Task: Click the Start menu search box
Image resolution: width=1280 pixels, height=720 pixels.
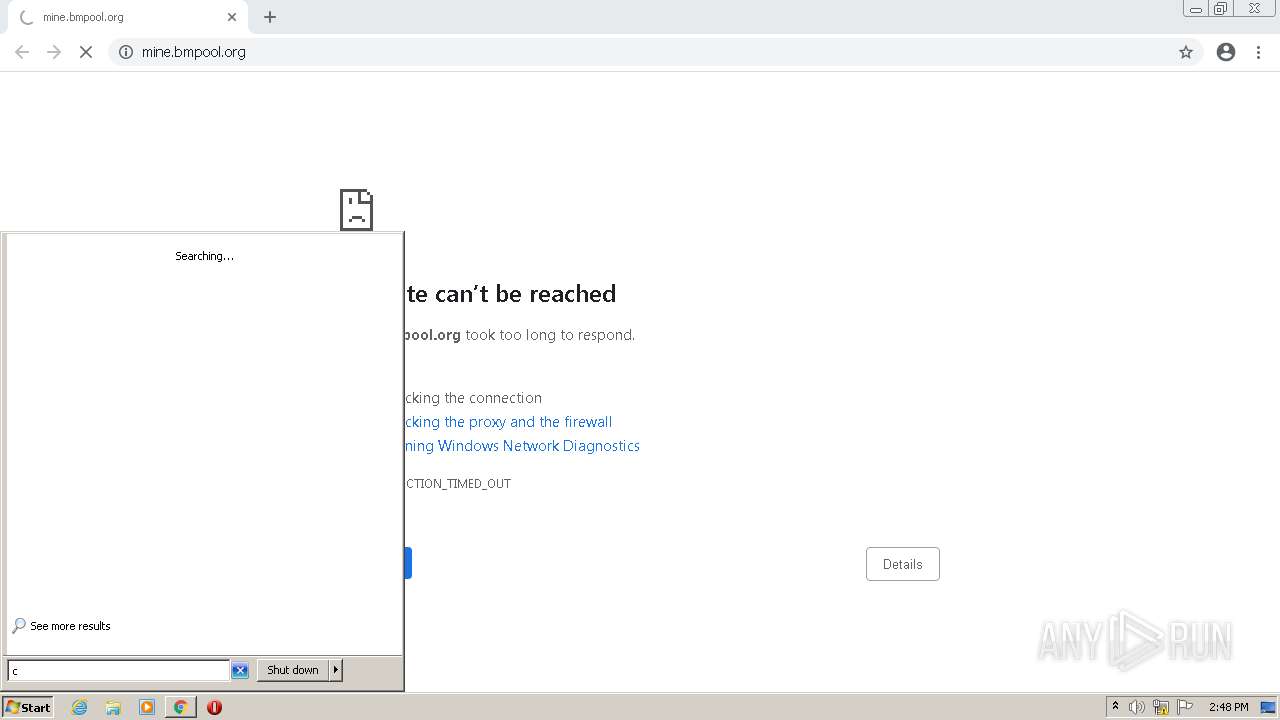Action: 118,671
